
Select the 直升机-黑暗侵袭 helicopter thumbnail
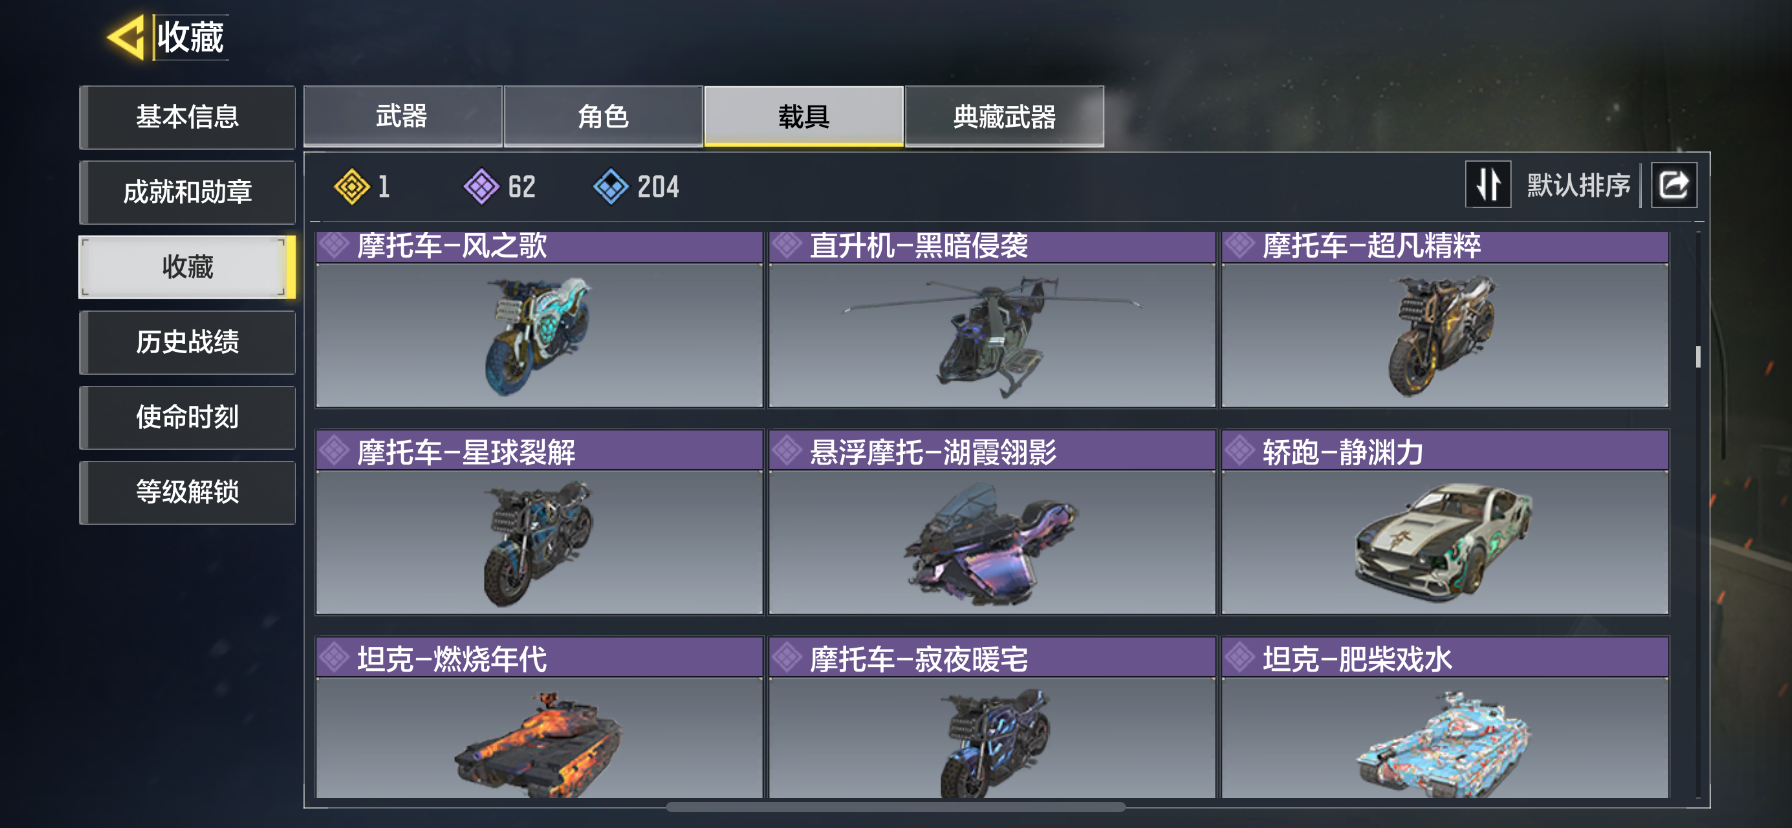tap(992, 335)
